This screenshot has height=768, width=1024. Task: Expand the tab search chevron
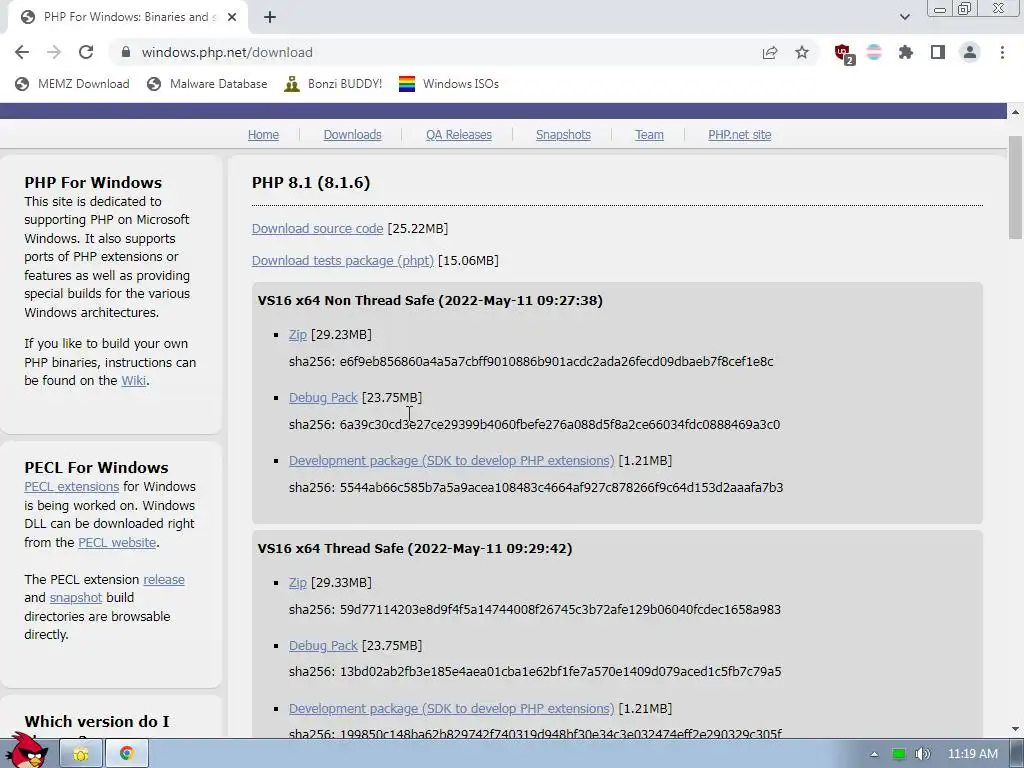[x=904, y=17]
